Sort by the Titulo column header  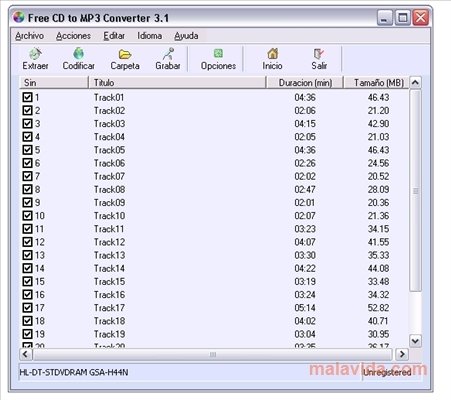coord(177,82)
